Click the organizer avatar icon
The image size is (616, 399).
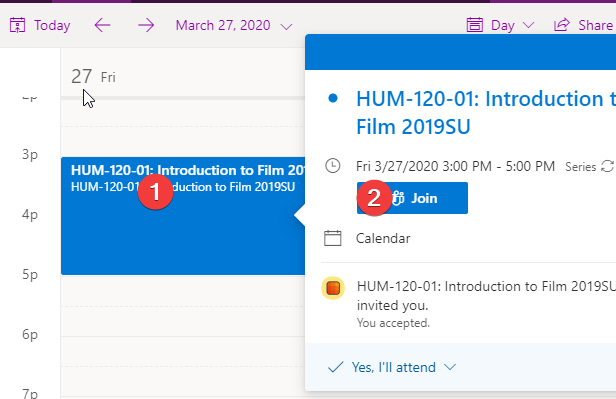[333, 288]
